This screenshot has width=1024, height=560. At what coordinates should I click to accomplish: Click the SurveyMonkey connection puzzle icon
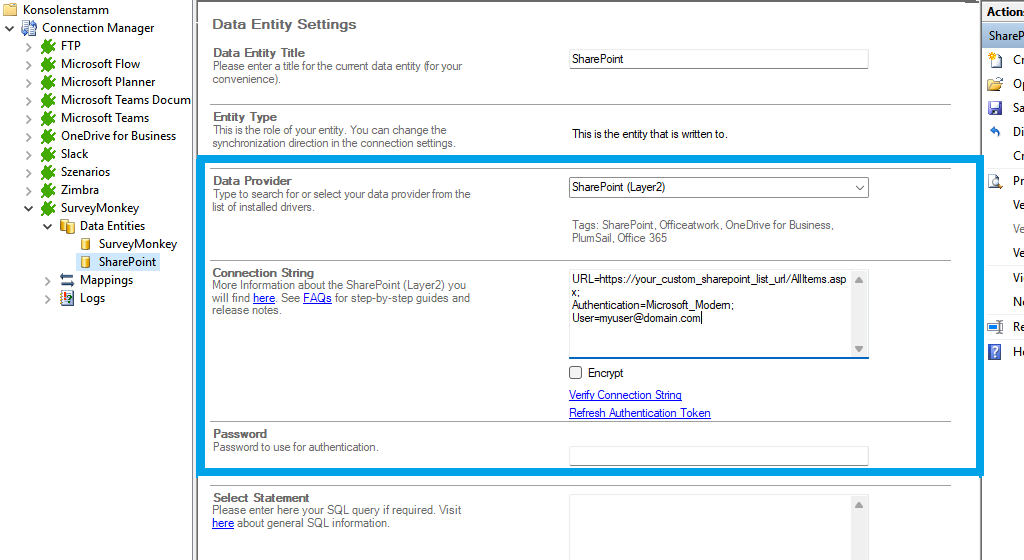pos(48,208)
